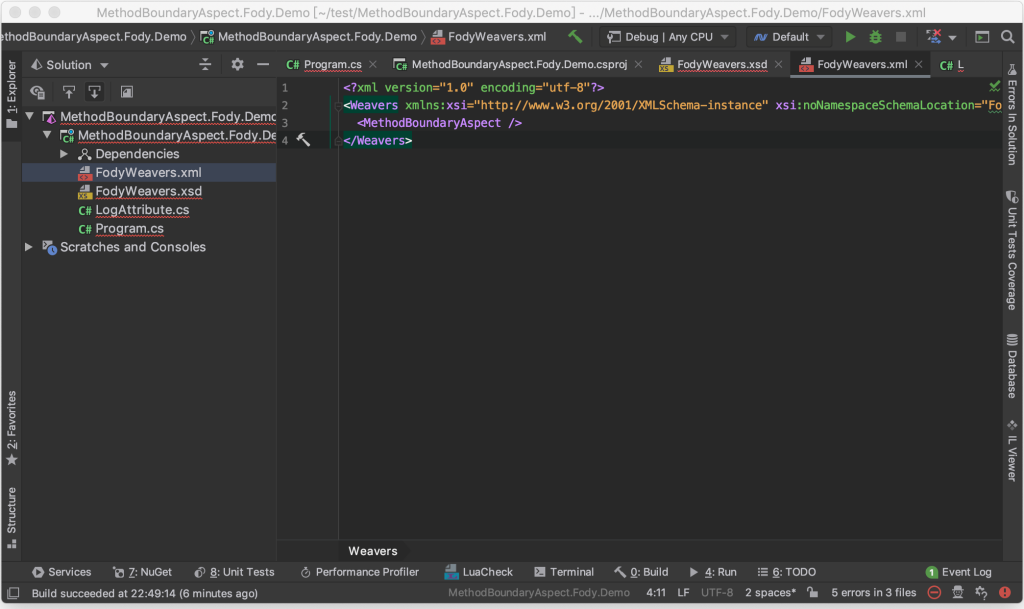The width and height of the screenshot is (1024, 609).
Task: Collapse the MethodBoundaryAspect.Fody.Demo solution node
Action: point(29,116)
